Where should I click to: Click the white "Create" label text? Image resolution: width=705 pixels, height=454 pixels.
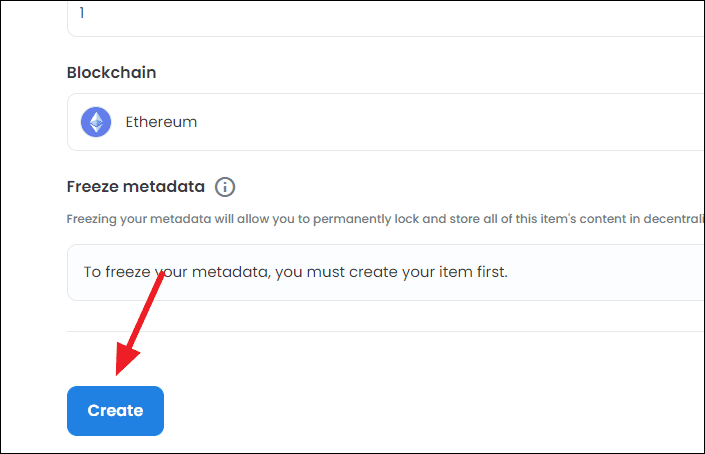pos(115,410)
